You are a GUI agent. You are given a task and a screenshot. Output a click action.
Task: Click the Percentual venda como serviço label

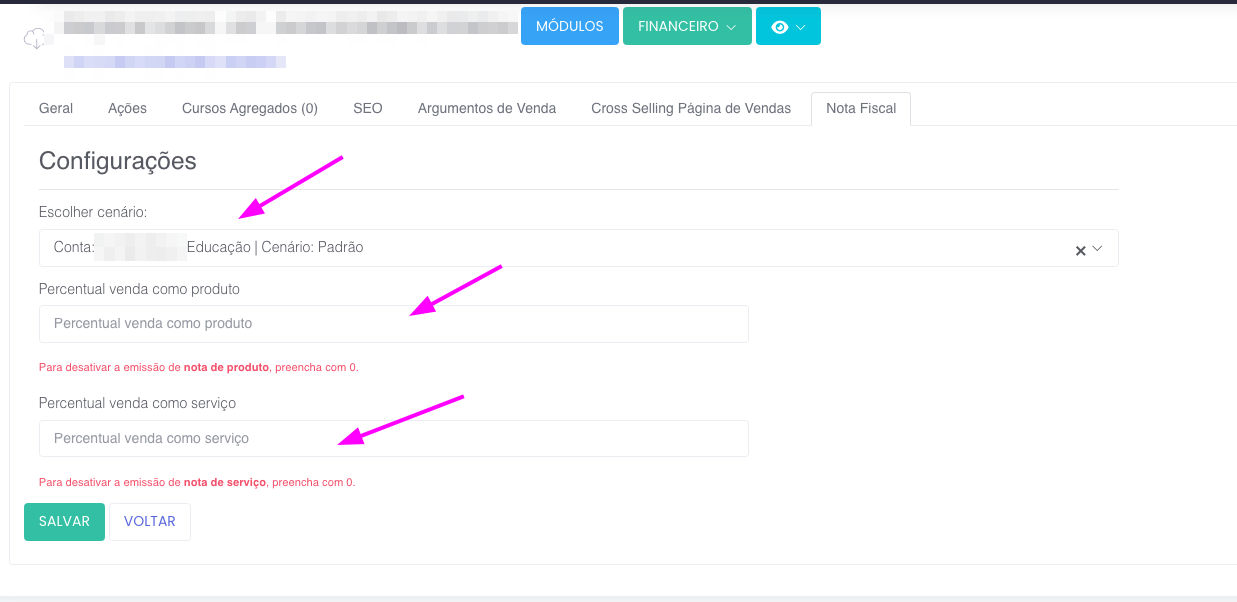[x=137, y=403]
